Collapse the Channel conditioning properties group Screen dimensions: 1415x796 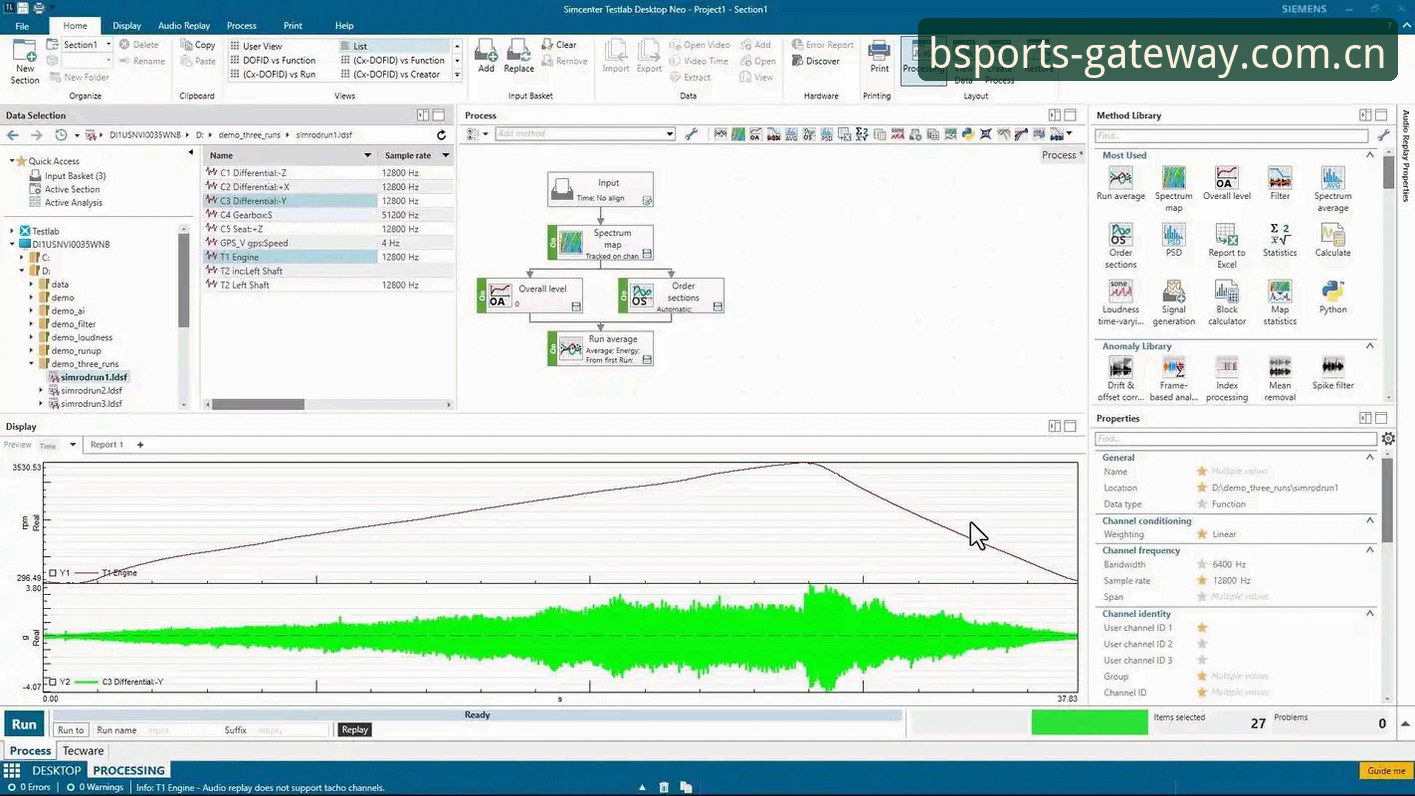pos(1370,520)
